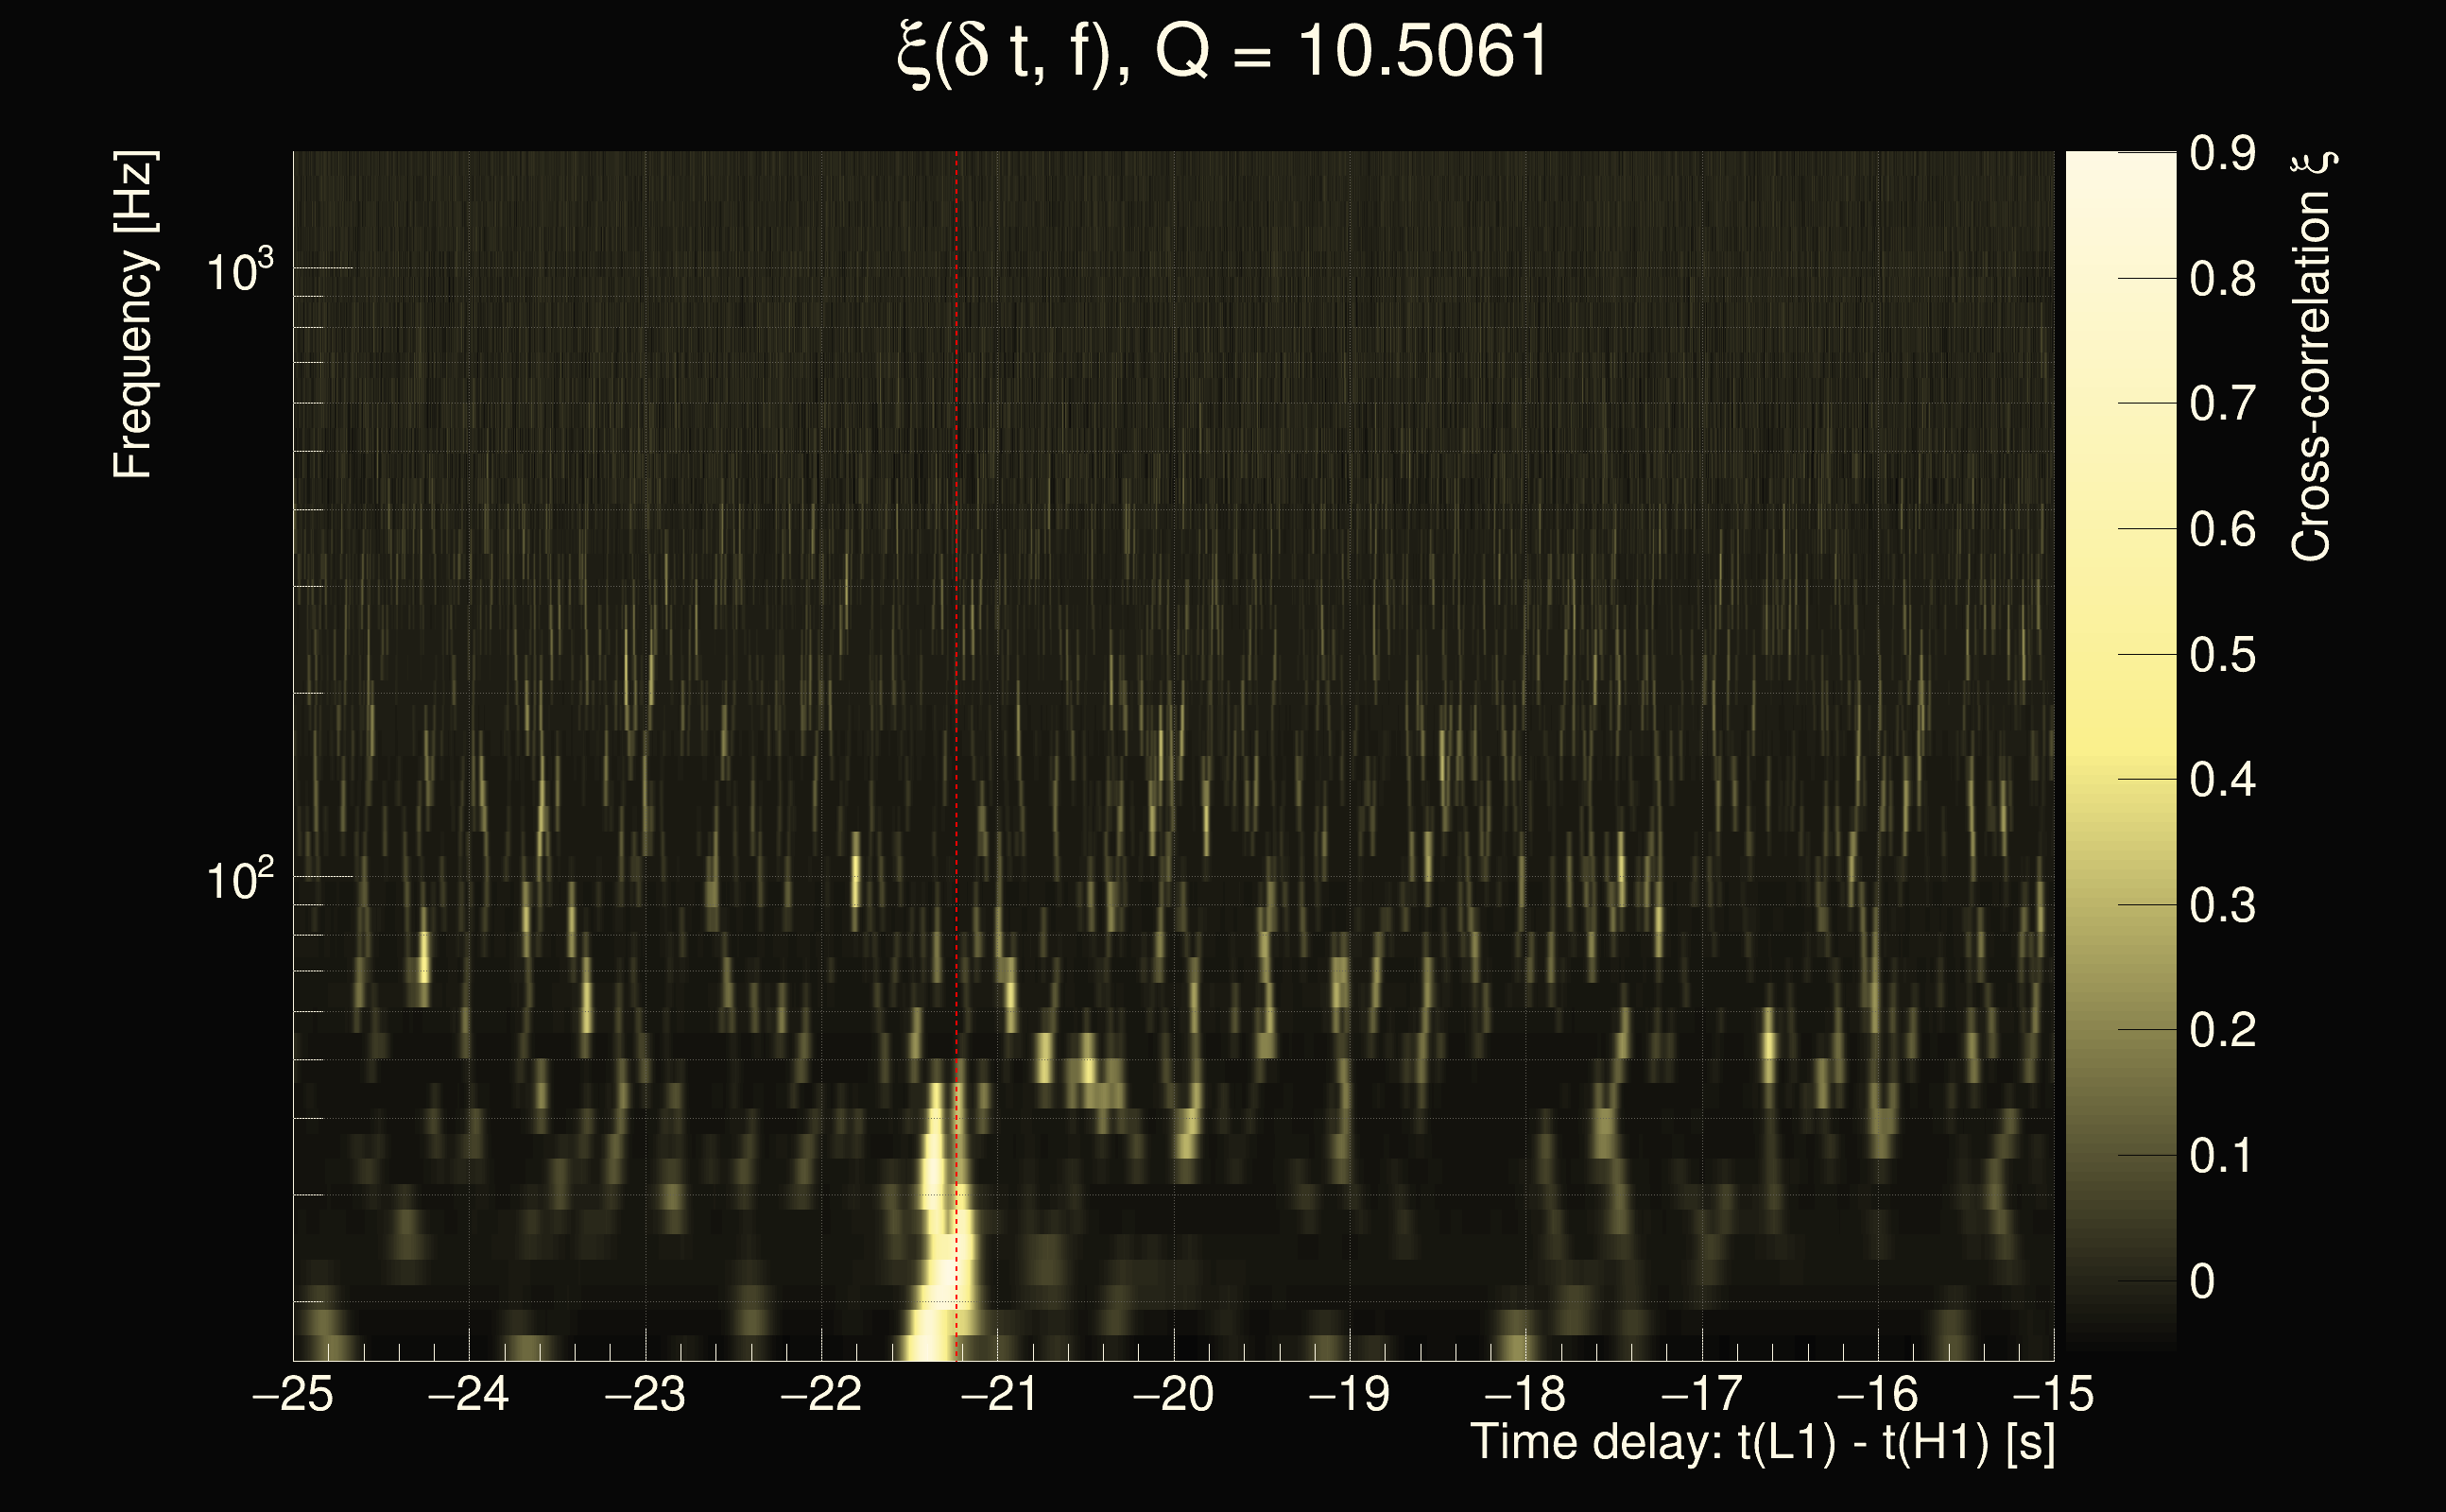
Task: Click the -20 time delay tick label
Action: 1173,1394
